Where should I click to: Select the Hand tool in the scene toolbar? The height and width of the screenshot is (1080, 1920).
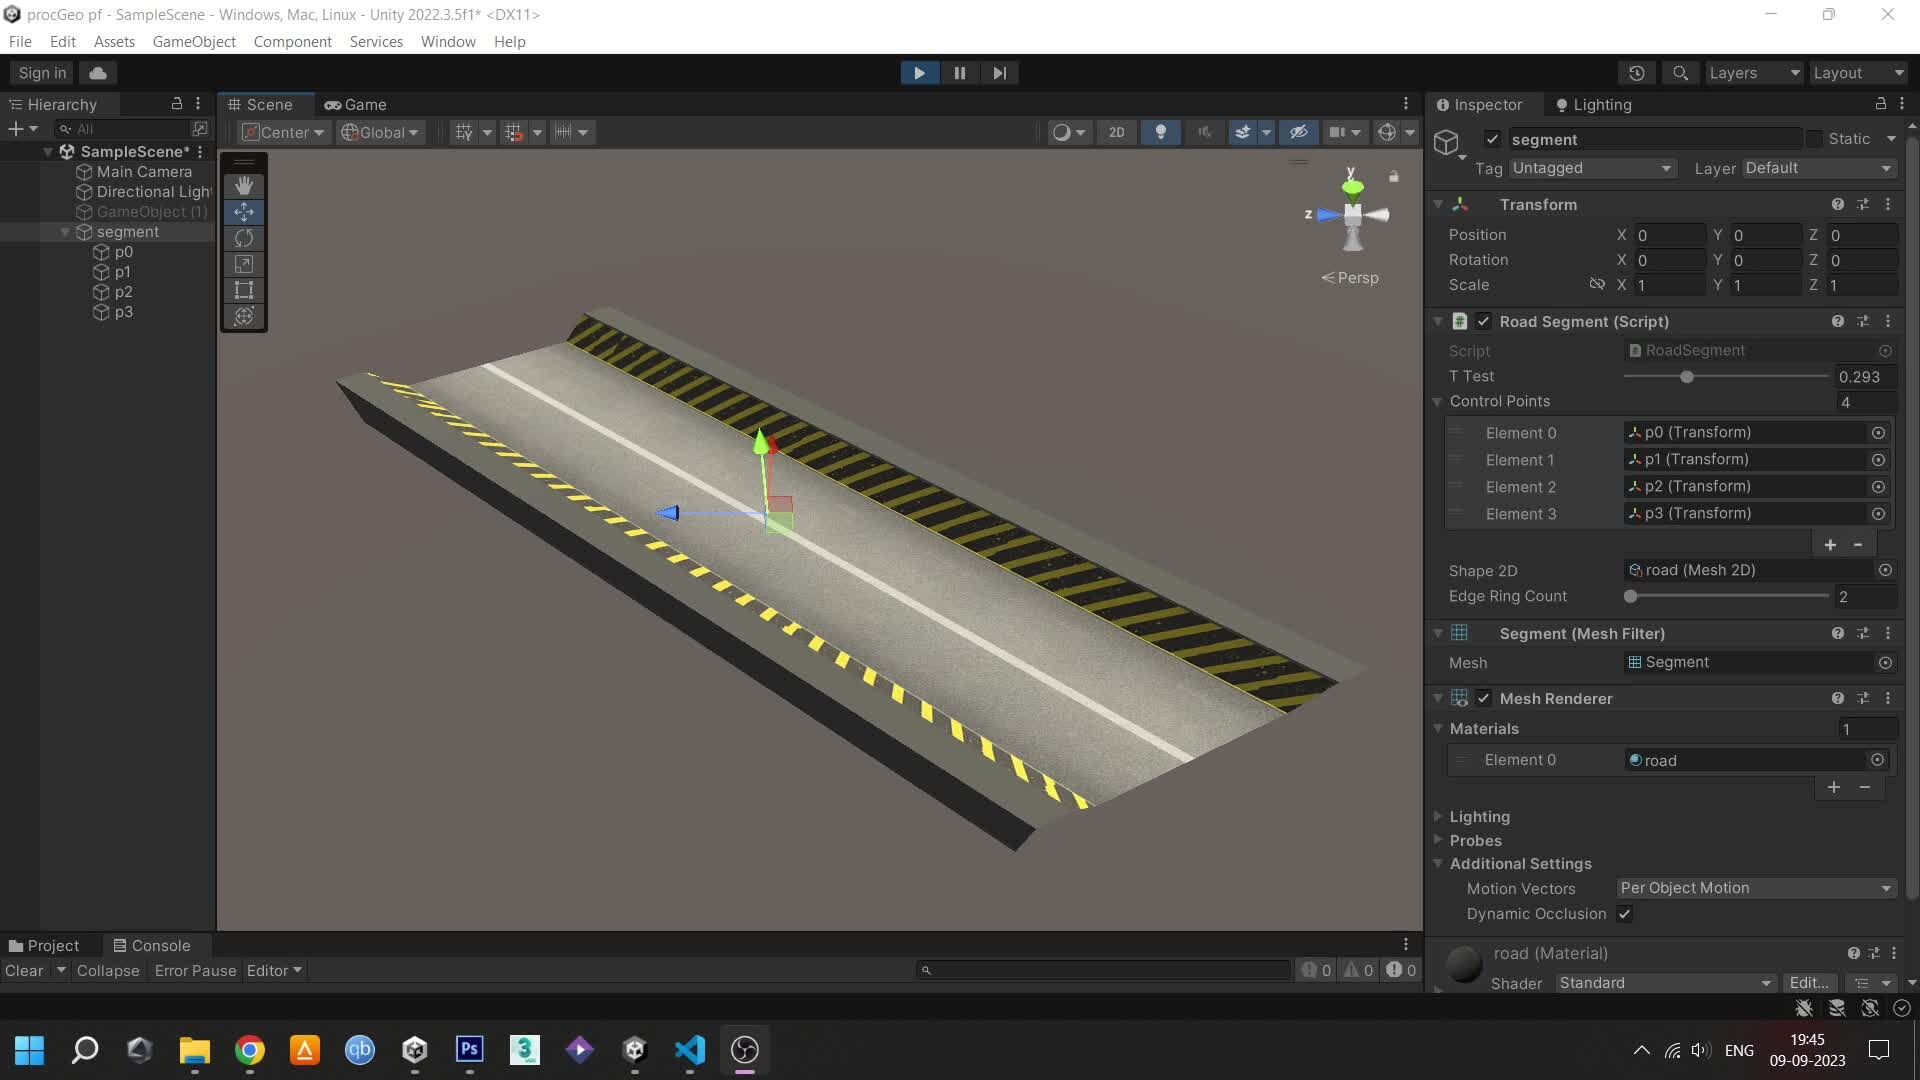[x=243, y=185]
